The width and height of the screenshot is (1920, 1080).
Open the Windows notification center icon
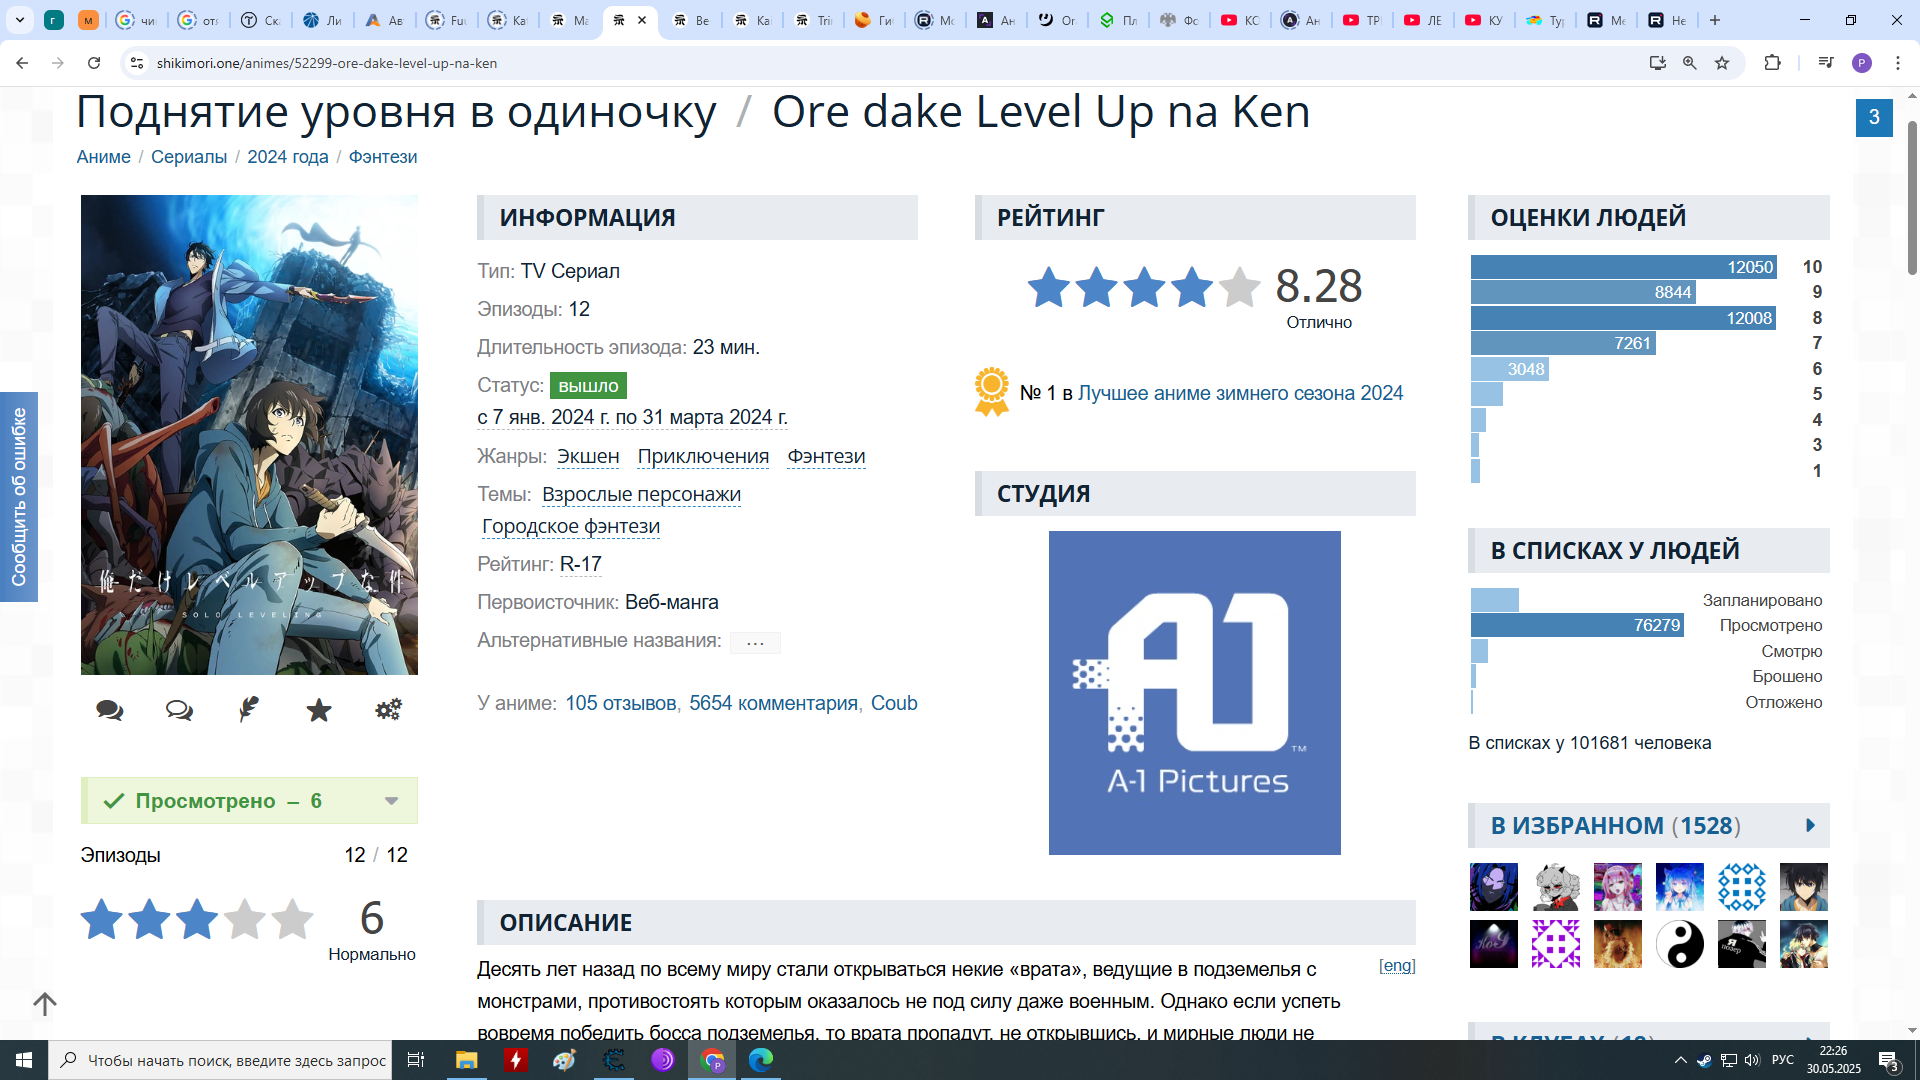(x=1889, y=1060)
